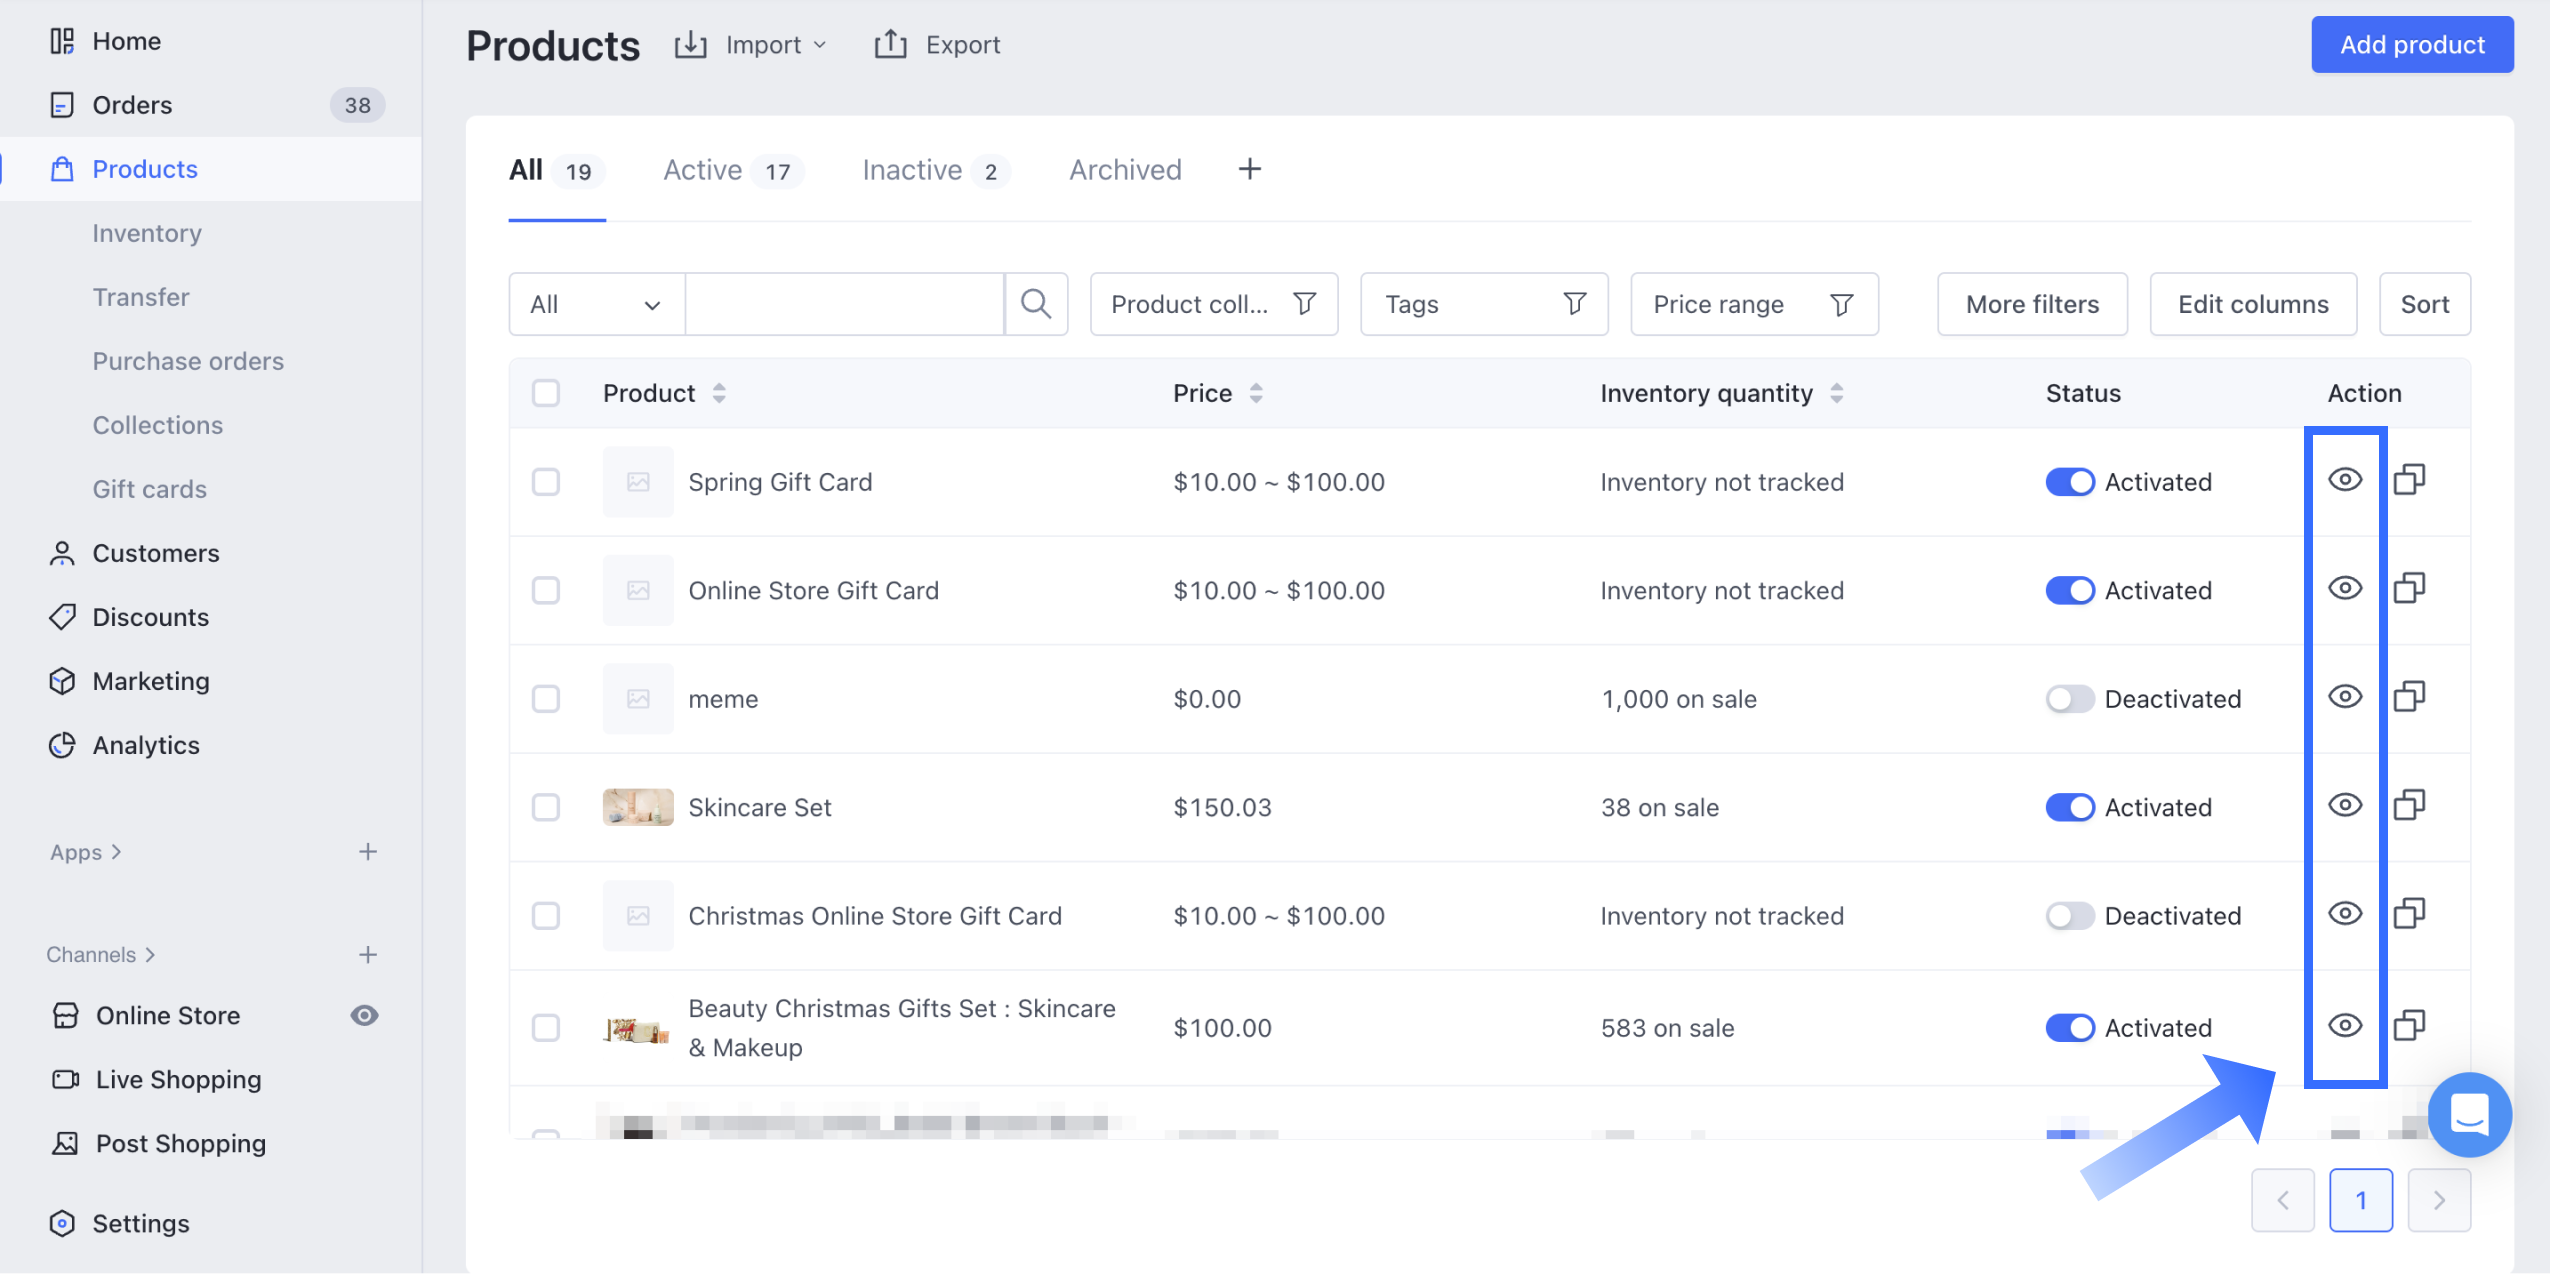This screenshot has height=1274, width=2550.
Task: Open the All search scope dropdown
Action: 596,304
